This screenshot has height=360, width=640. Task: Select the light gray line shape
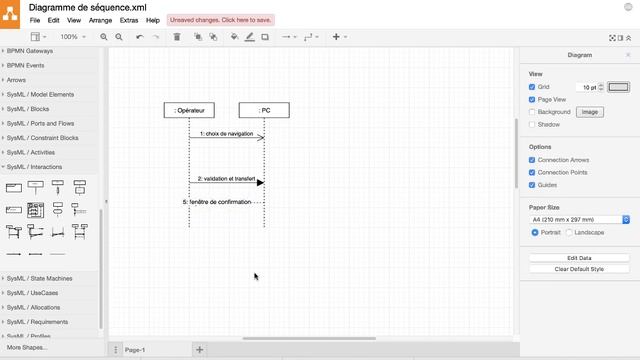tap(58, 254)
